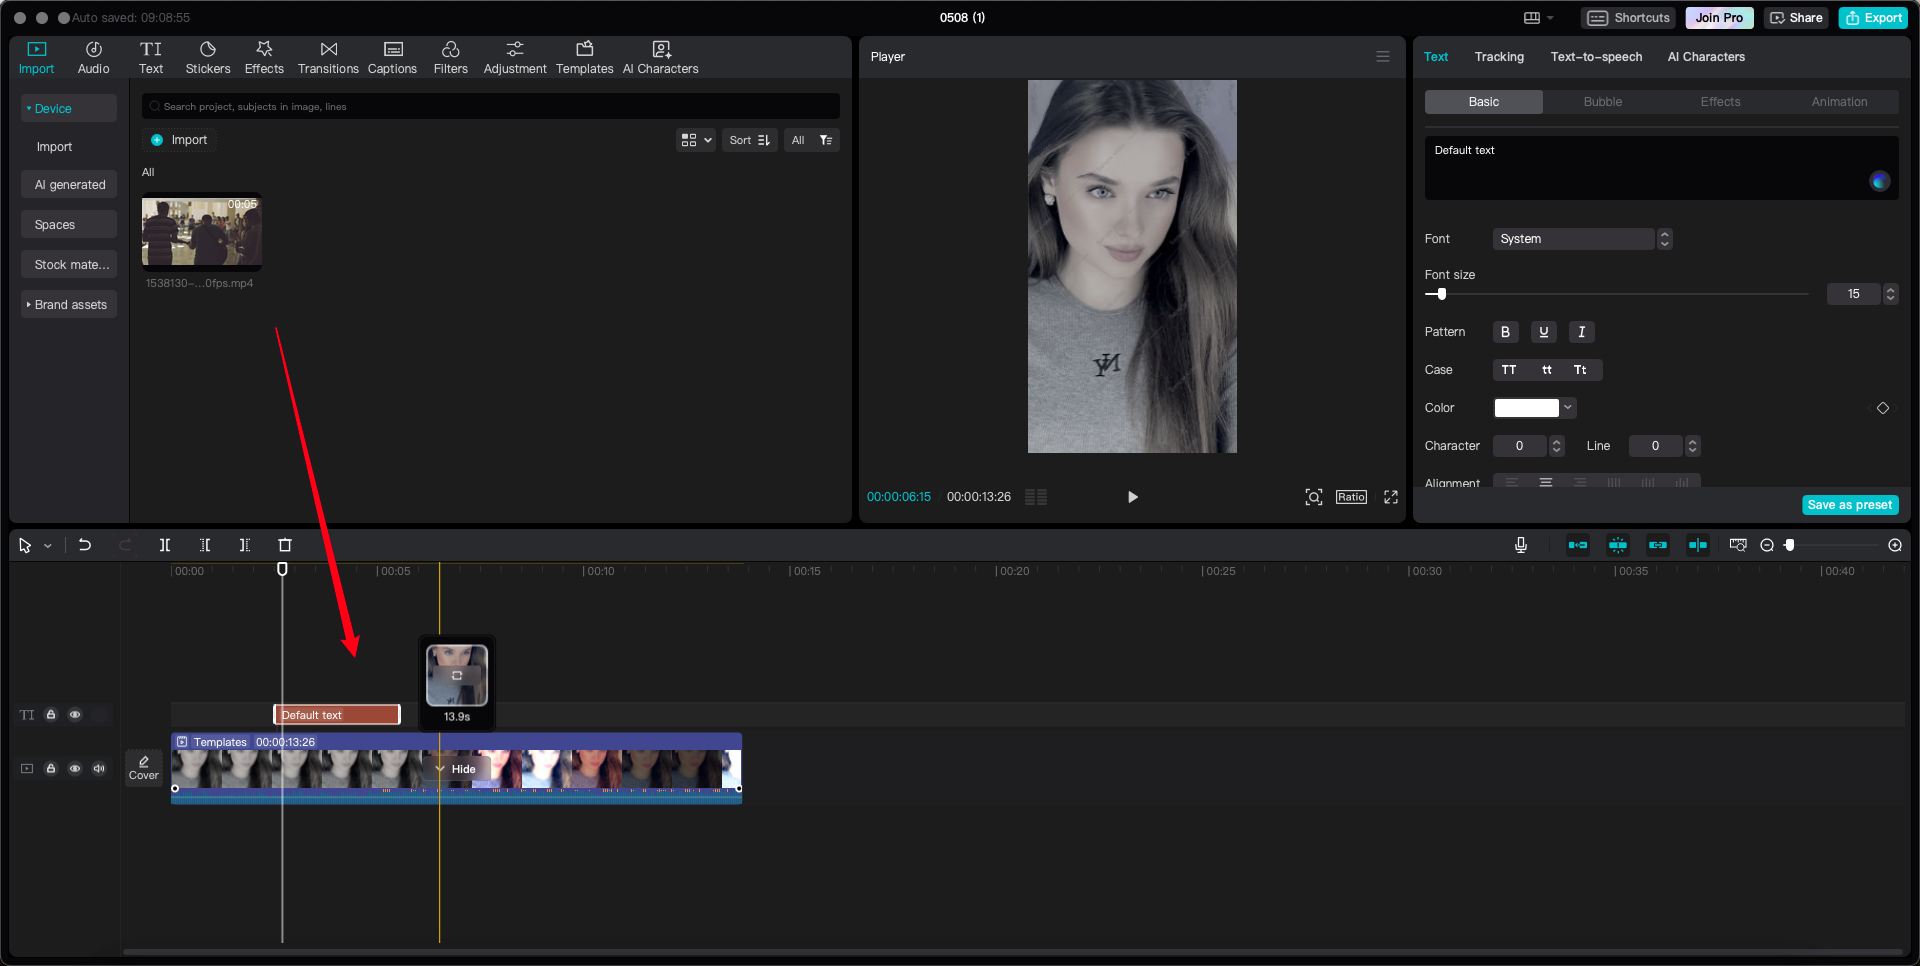Screen dimensions: 1920x966
Task: Click the voiceover microphone icon
Action: [1521, 545]
